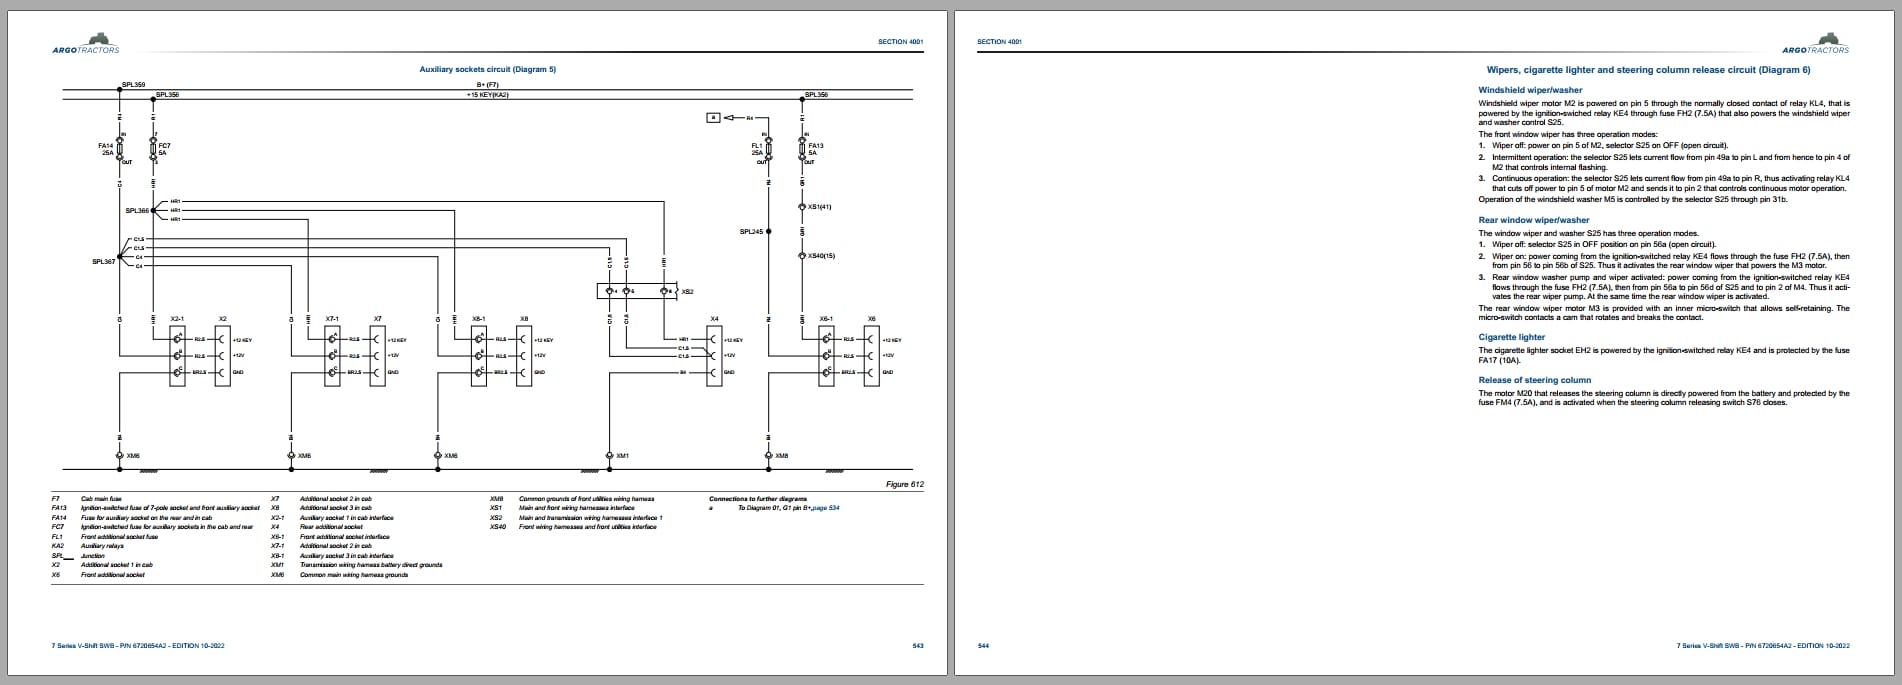Viewport: 1902px width, 685px height.
Task: Click legend entry 'Additional socket 1 in cab'
Action: click(116, 565)
